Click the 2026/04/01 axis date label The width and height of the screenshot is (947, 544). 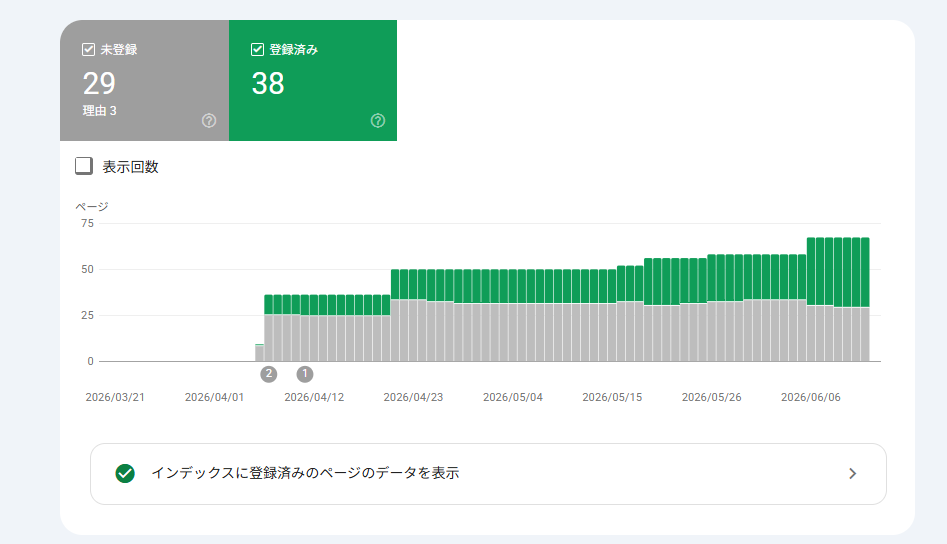click(x=214, y=397)
